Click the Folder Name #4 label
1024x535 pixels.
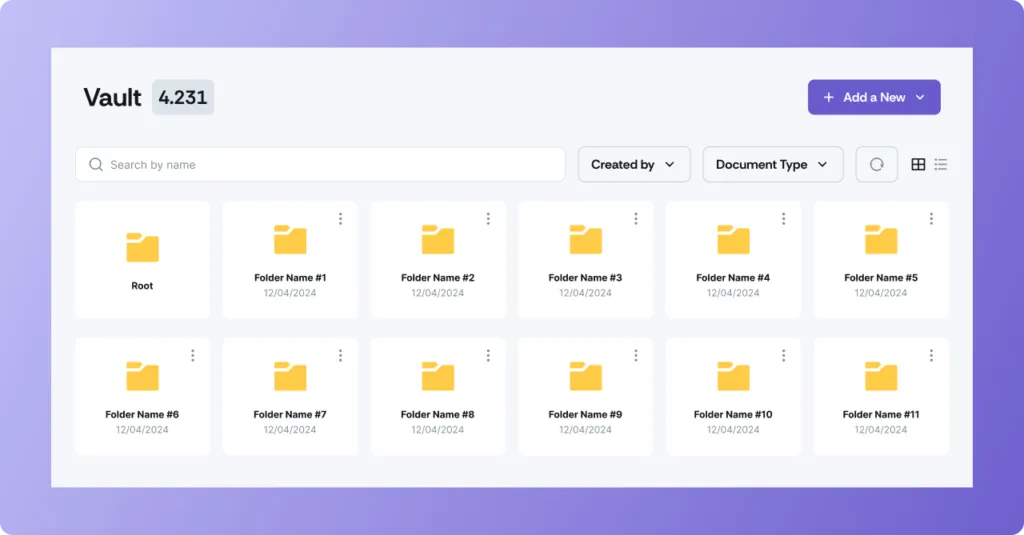tap(733, 278)
